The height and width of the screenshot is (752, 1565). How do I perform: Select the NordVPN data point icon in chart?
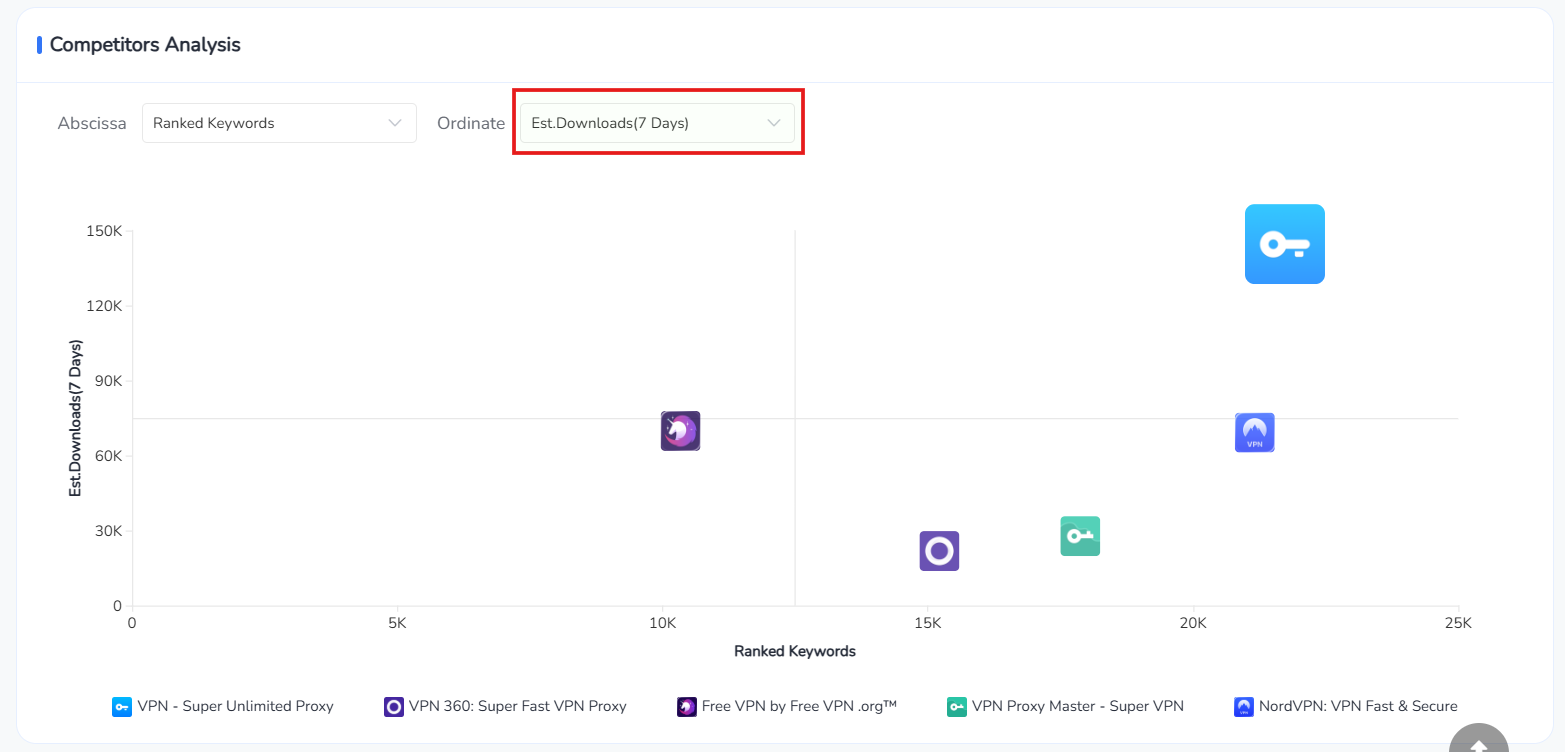pyautogui.click(x=1254, y=433)
